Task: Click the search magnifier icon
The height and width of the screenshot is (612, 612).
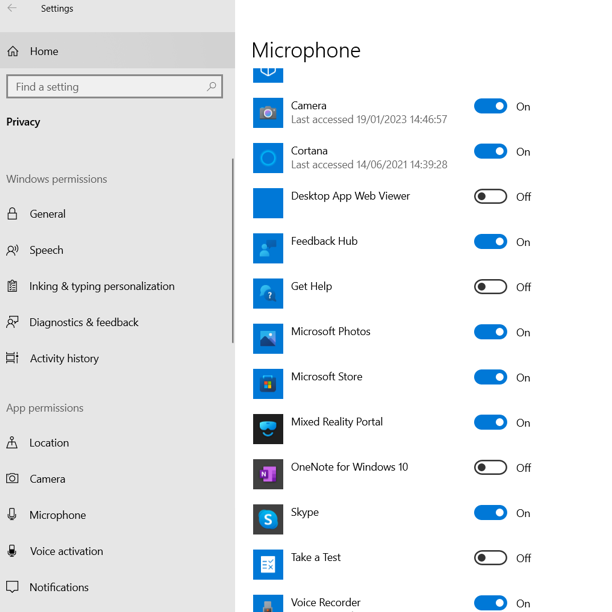Action: pos(212,86)
